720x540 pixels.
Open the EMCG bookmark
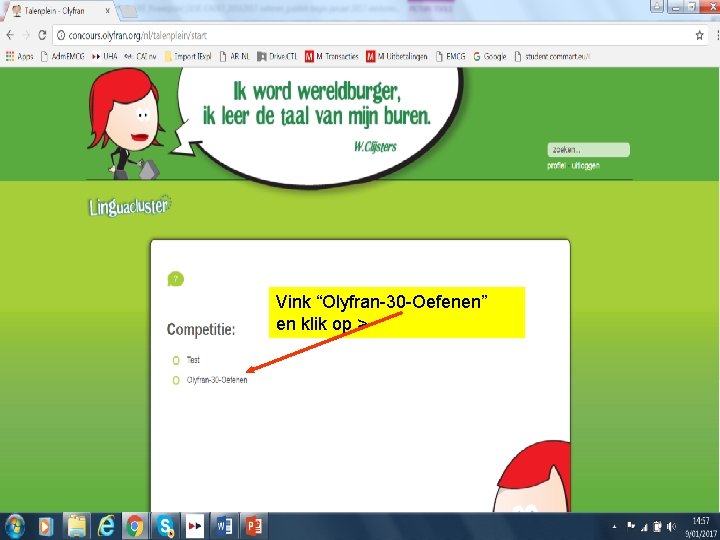tap(450, 56)
